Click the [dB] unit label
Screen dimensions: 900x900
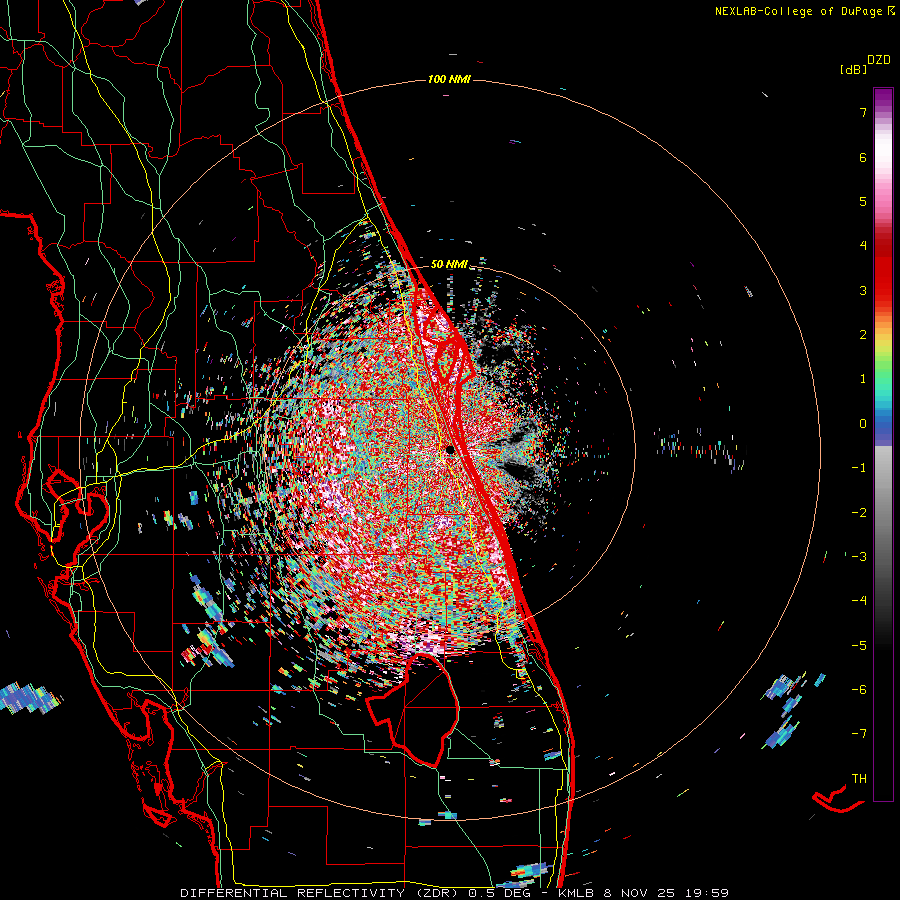click(x=853, y=70)
